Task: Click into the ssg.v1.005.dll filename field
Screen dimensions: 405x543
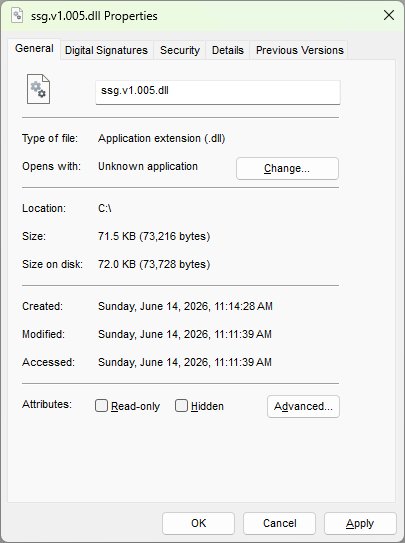Action: (218, 92)
